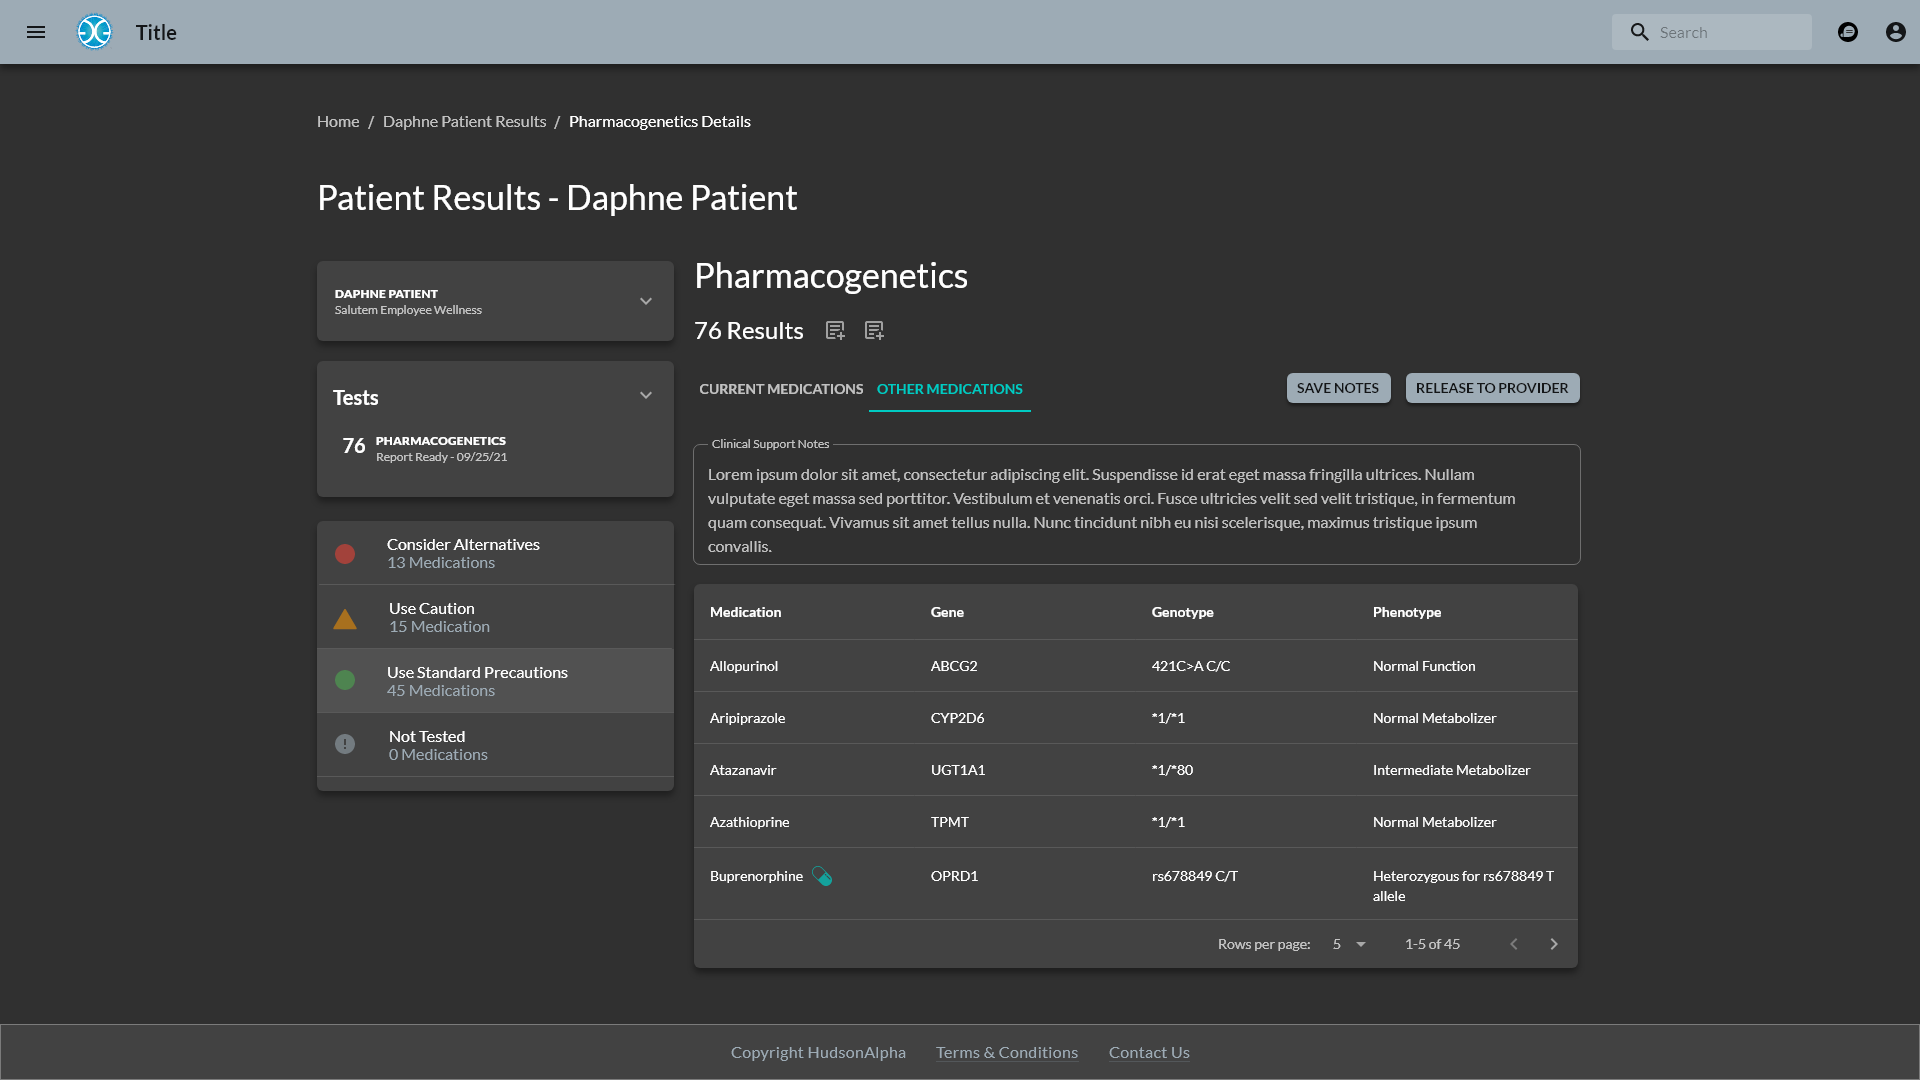Screen dimensions: 1920x1080
Task: Click the Release to Provider button
Action: [1491, 388]
